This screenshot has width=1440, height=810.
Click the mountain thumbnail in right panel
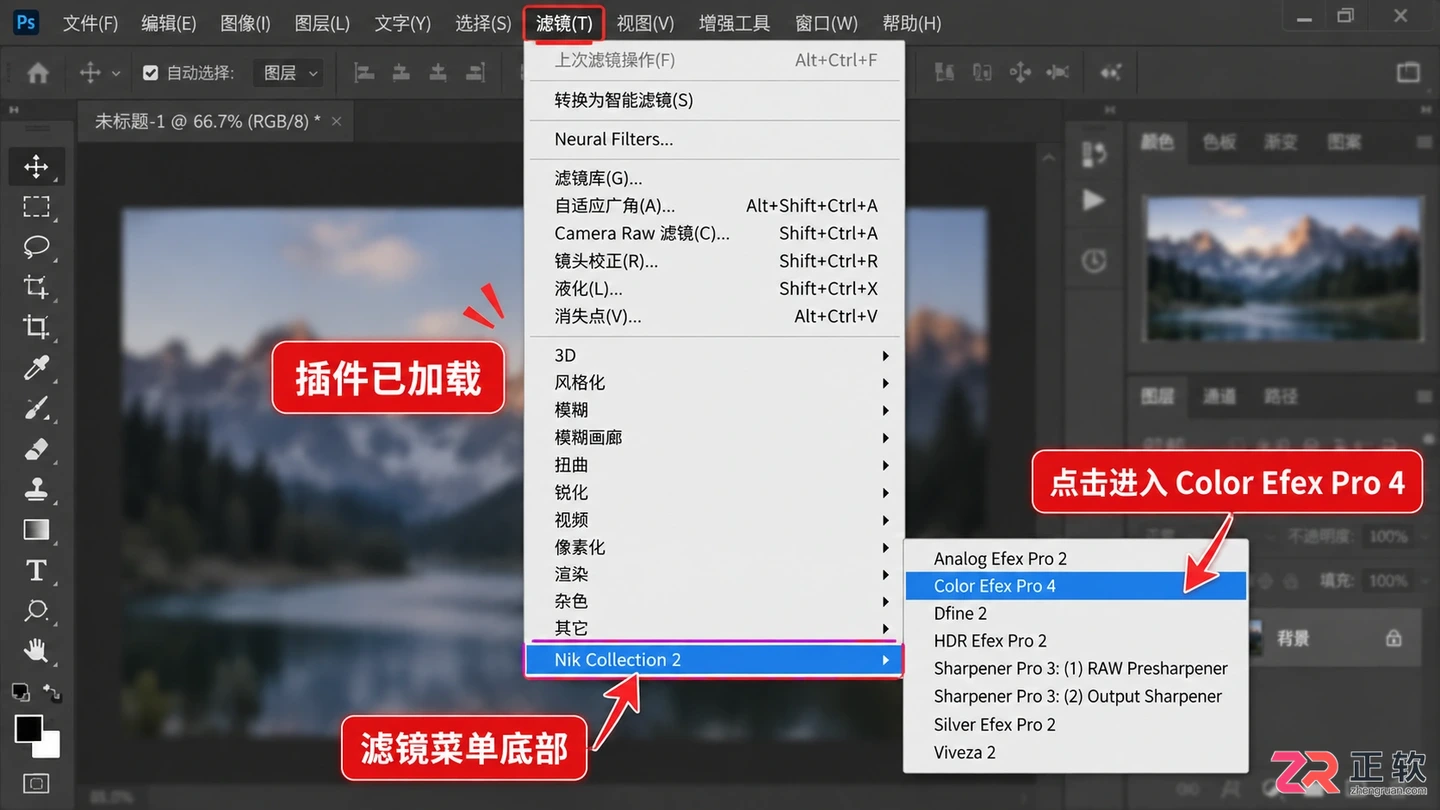(1283, 268)
